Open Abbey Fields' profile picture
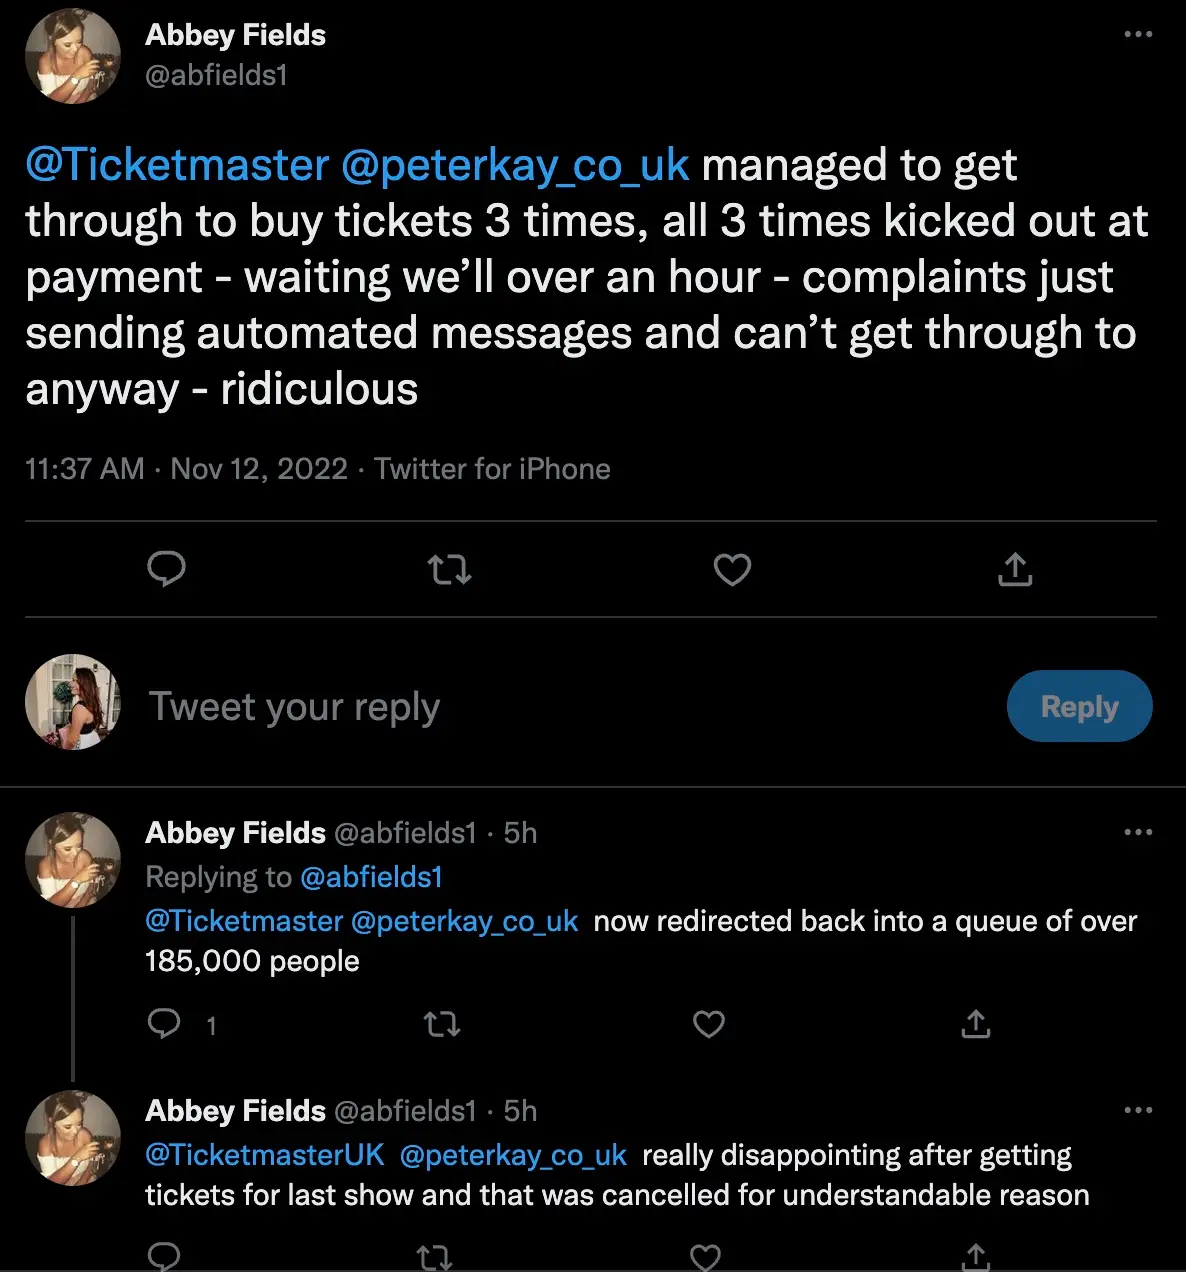The height and width of the screenshot is (1272, 1186). (x=72, y=57)
